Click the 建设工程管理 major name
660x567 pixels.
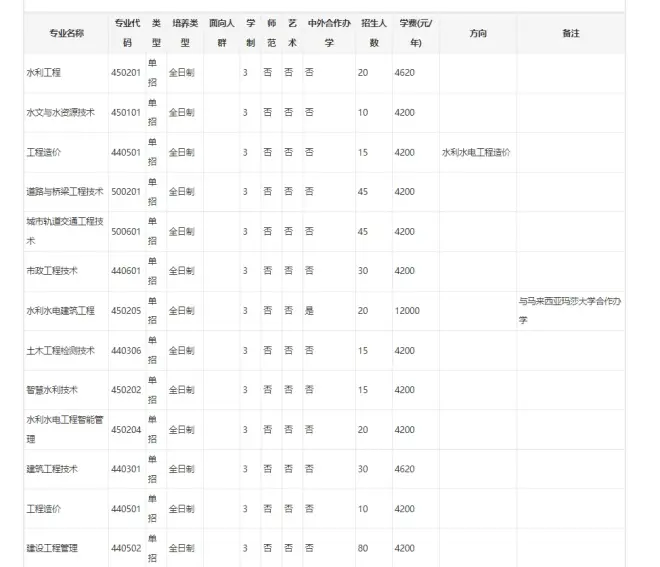coord(52,549)
